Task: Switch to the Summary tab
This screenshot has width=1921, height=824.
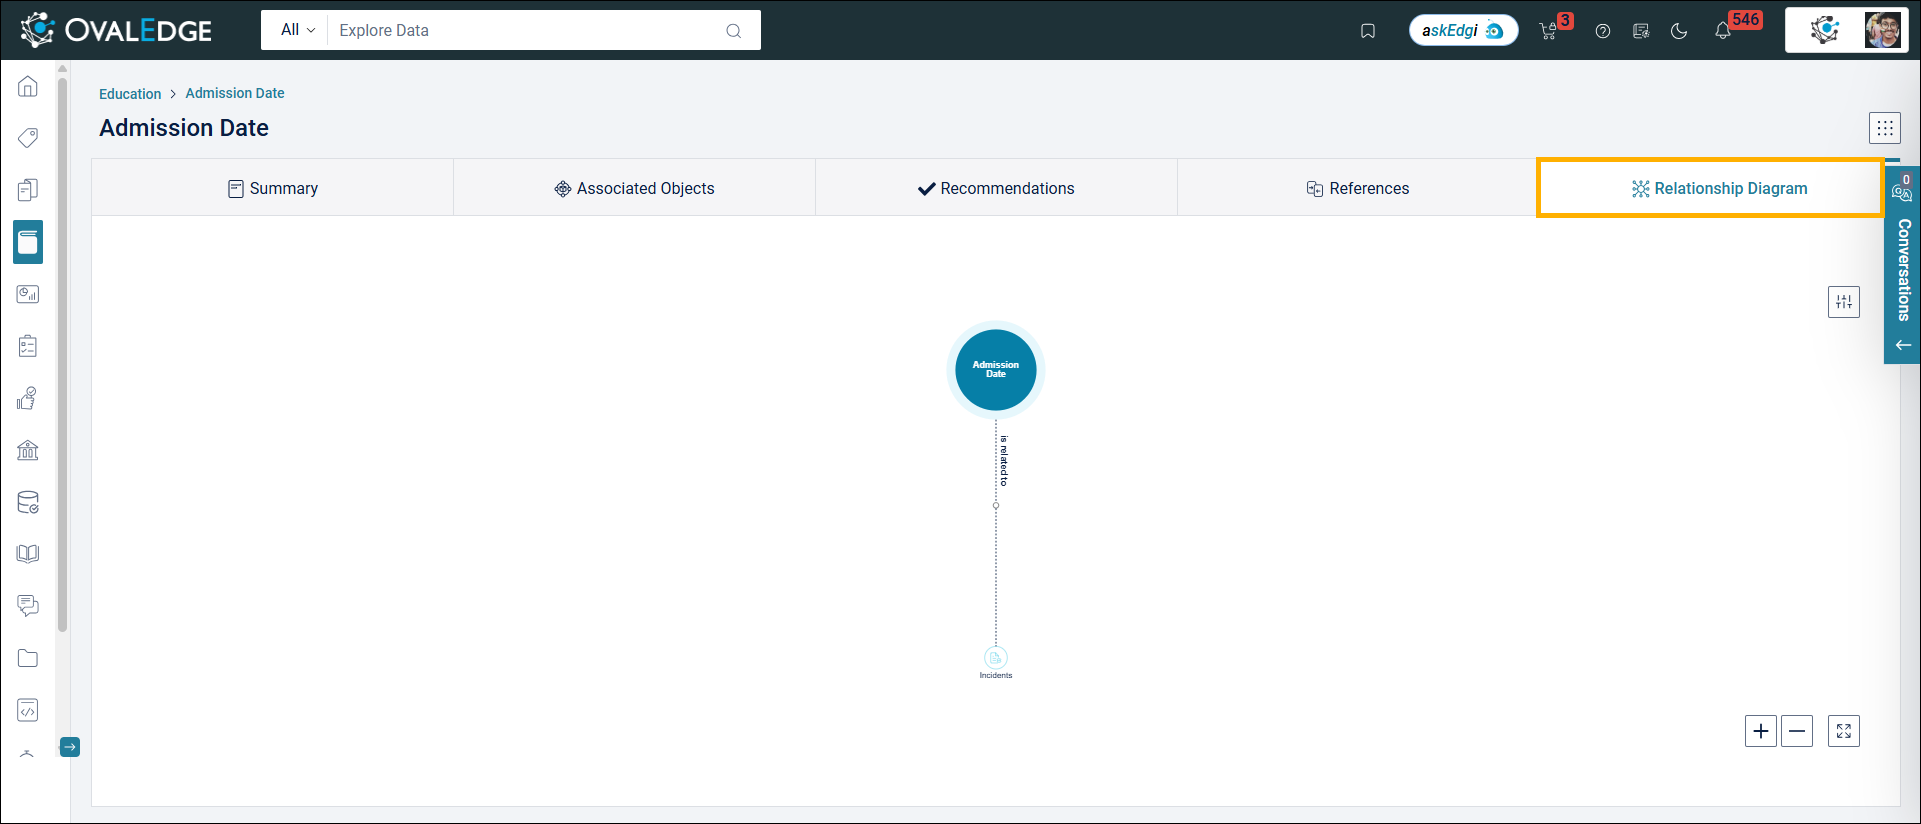Action: (273, 188)
